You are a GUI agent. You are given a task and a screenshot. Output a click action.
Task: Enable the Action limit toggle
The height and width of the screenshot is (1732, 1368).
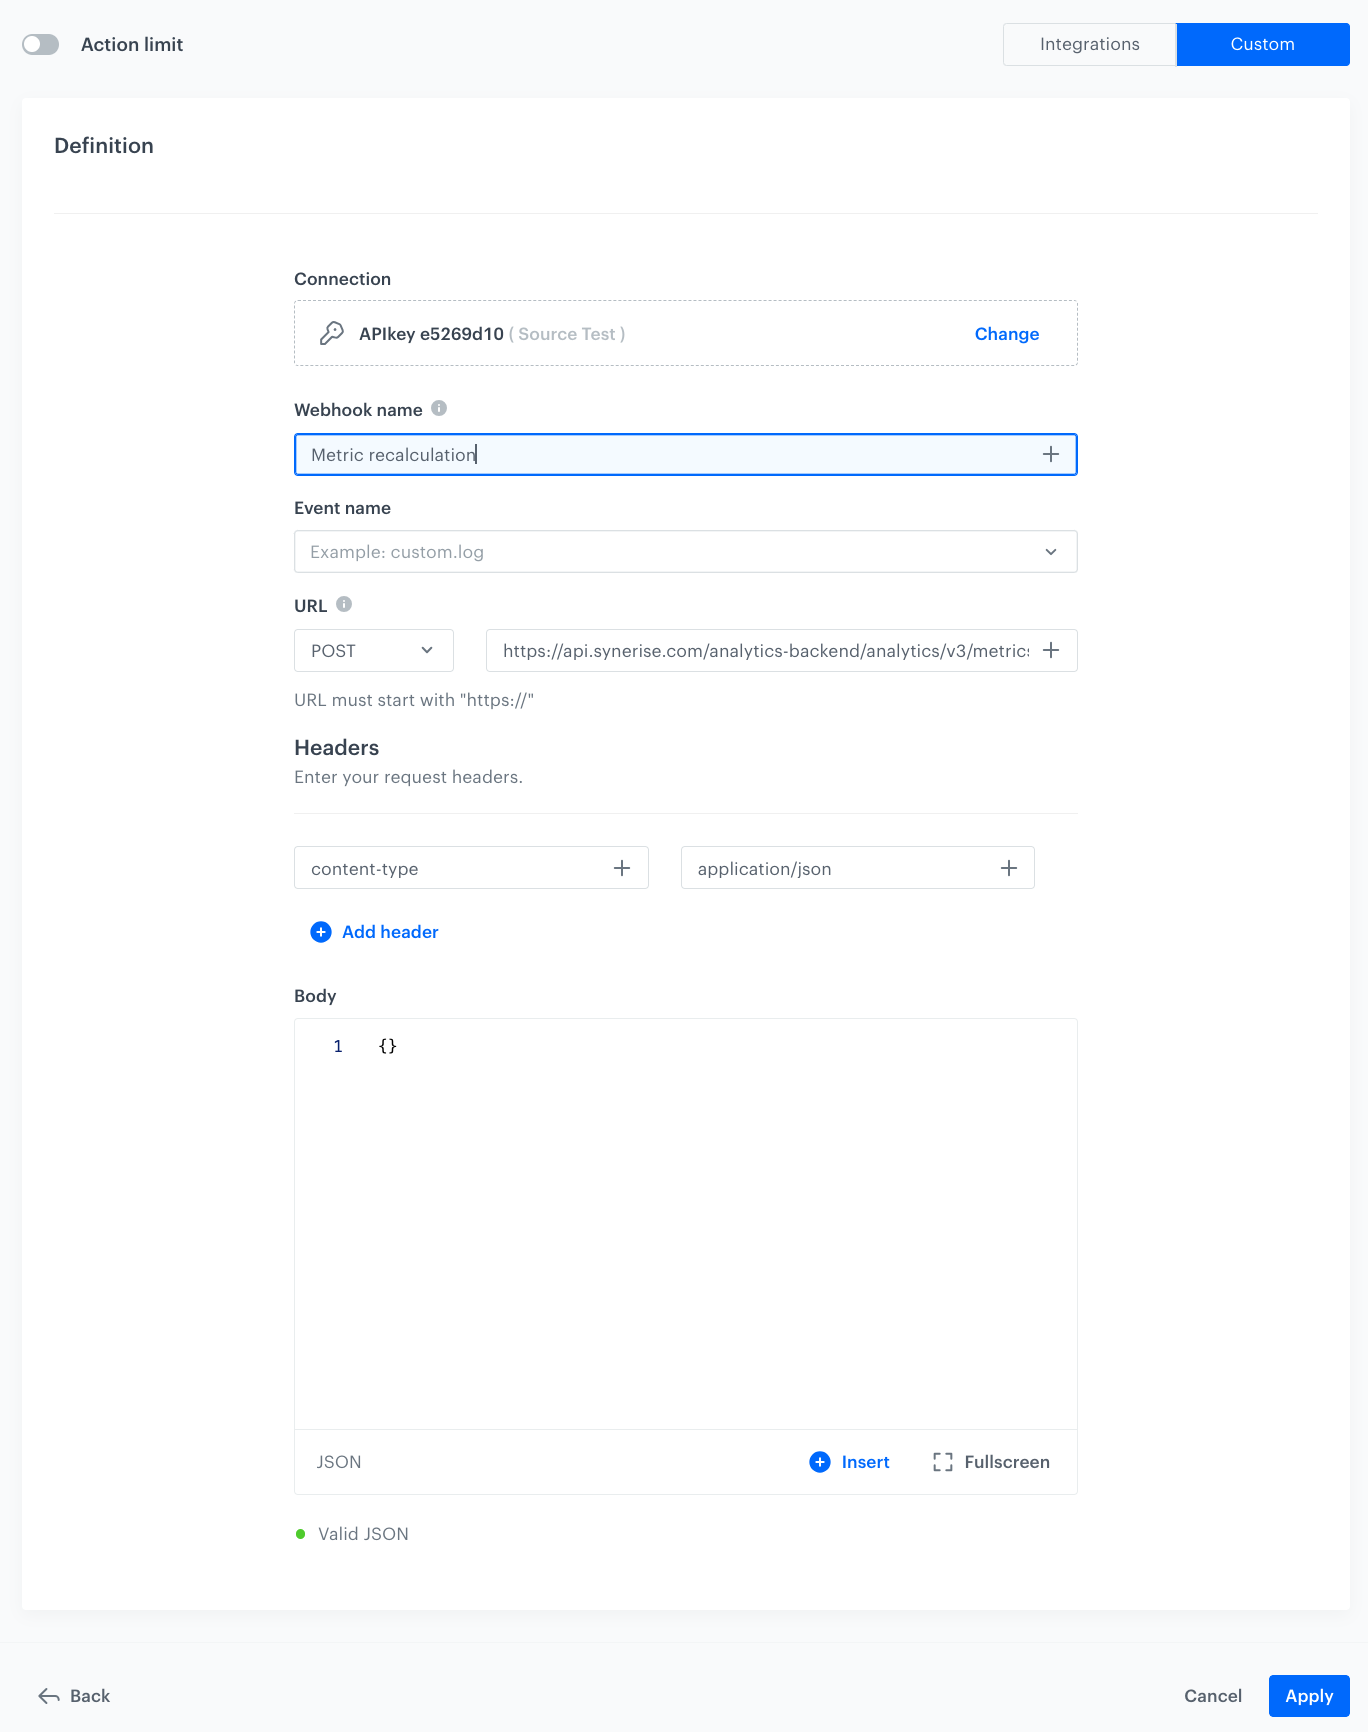(x=41, y=44)
